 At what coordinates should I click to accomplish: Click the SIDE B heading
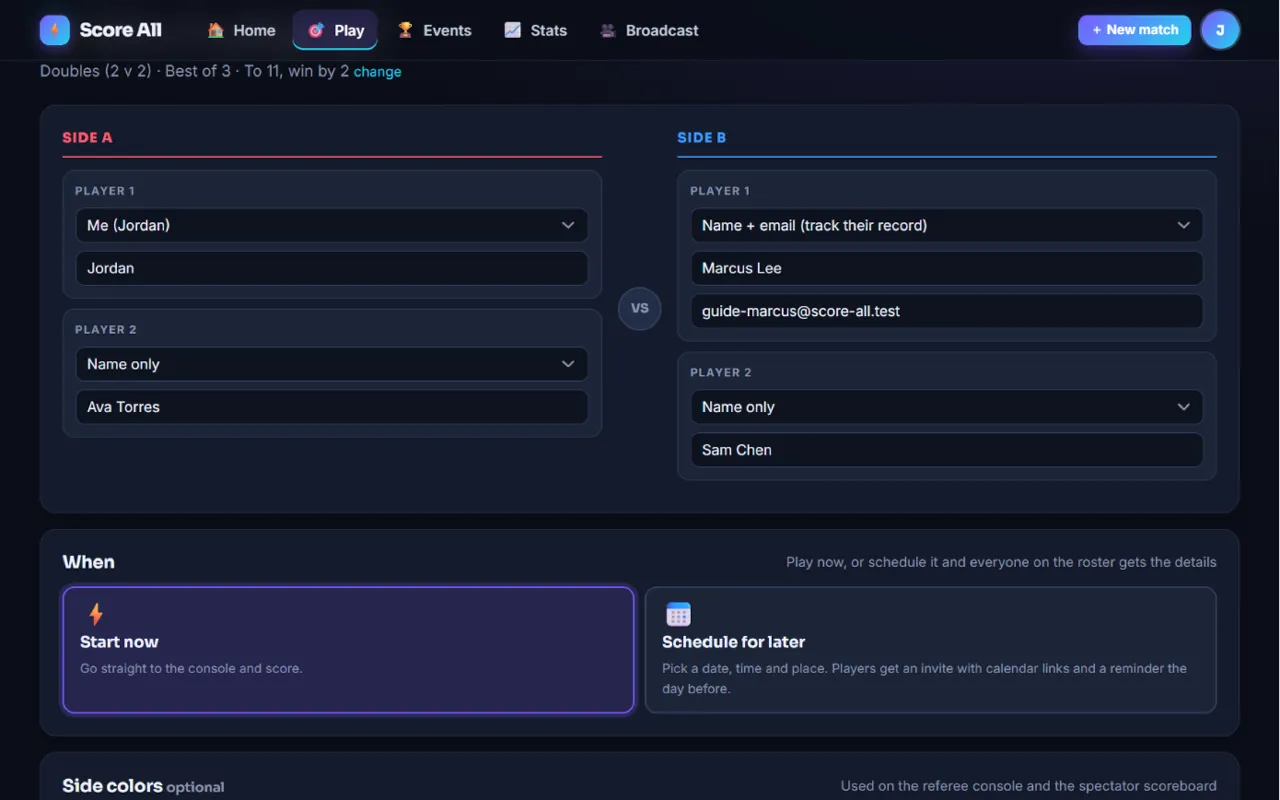[x=701, y=138]
